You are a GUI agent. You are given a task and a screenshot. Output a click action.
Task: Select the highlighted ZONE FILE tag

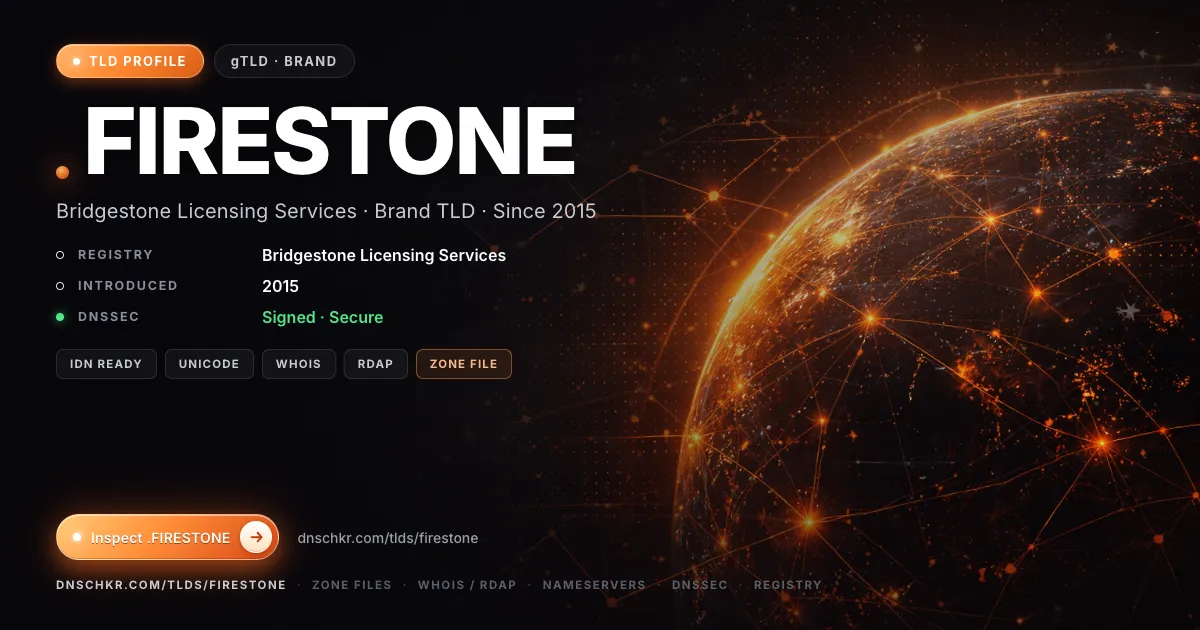(464, 364)
